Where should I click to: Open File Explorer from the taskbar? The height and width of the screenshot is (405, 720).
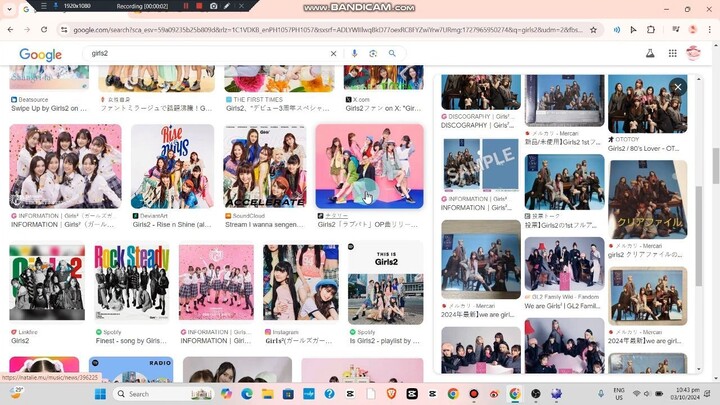(267, 394)
